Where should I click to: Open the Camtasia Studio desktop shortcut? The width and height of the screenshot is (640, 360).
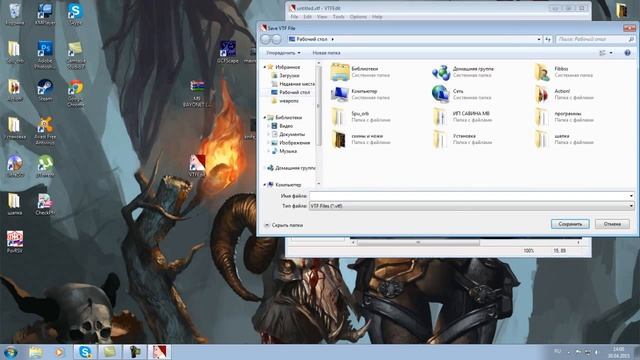tap(76, 55)
